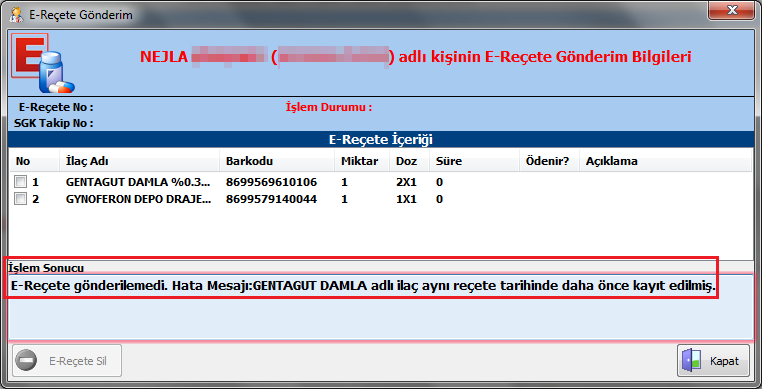The width and height of the screenshot is (762, 390).
Task: Click the E-Reçete İçeriği section header
Action: 381,140
